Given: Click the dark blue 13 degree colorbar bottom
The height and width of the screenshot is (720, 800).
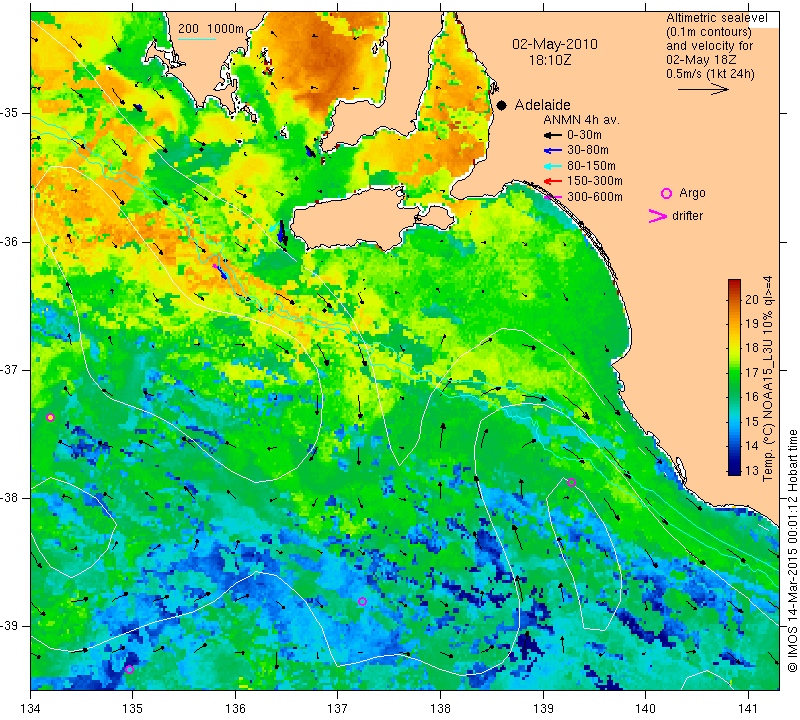Looking at the screenshot, I should coord(734,471).
